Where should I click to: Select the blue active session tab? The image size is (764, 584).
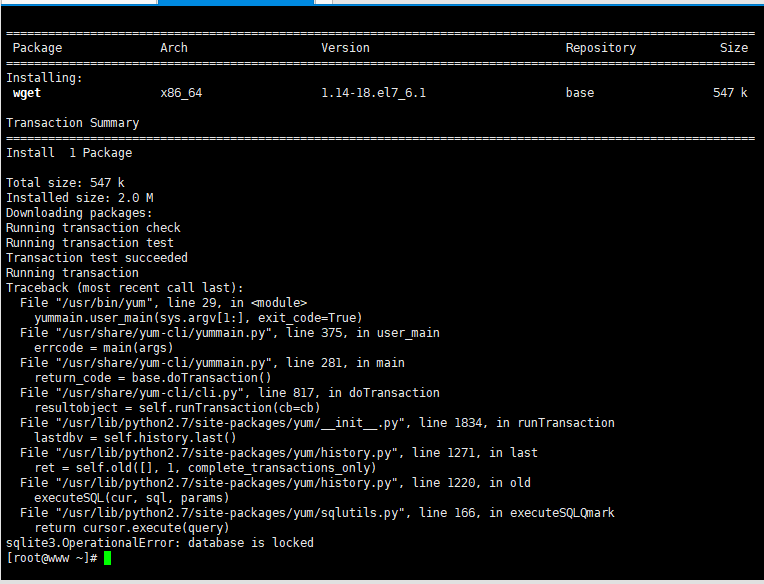click(x=236, y=2)
